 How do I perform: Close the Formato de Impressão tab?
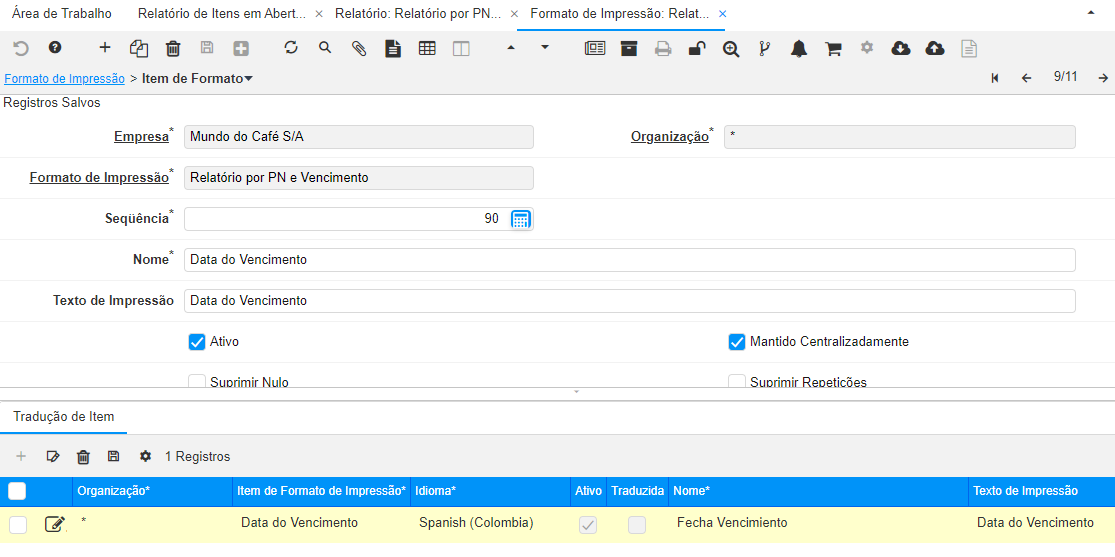pyautogui.click(x=722, y=14)
